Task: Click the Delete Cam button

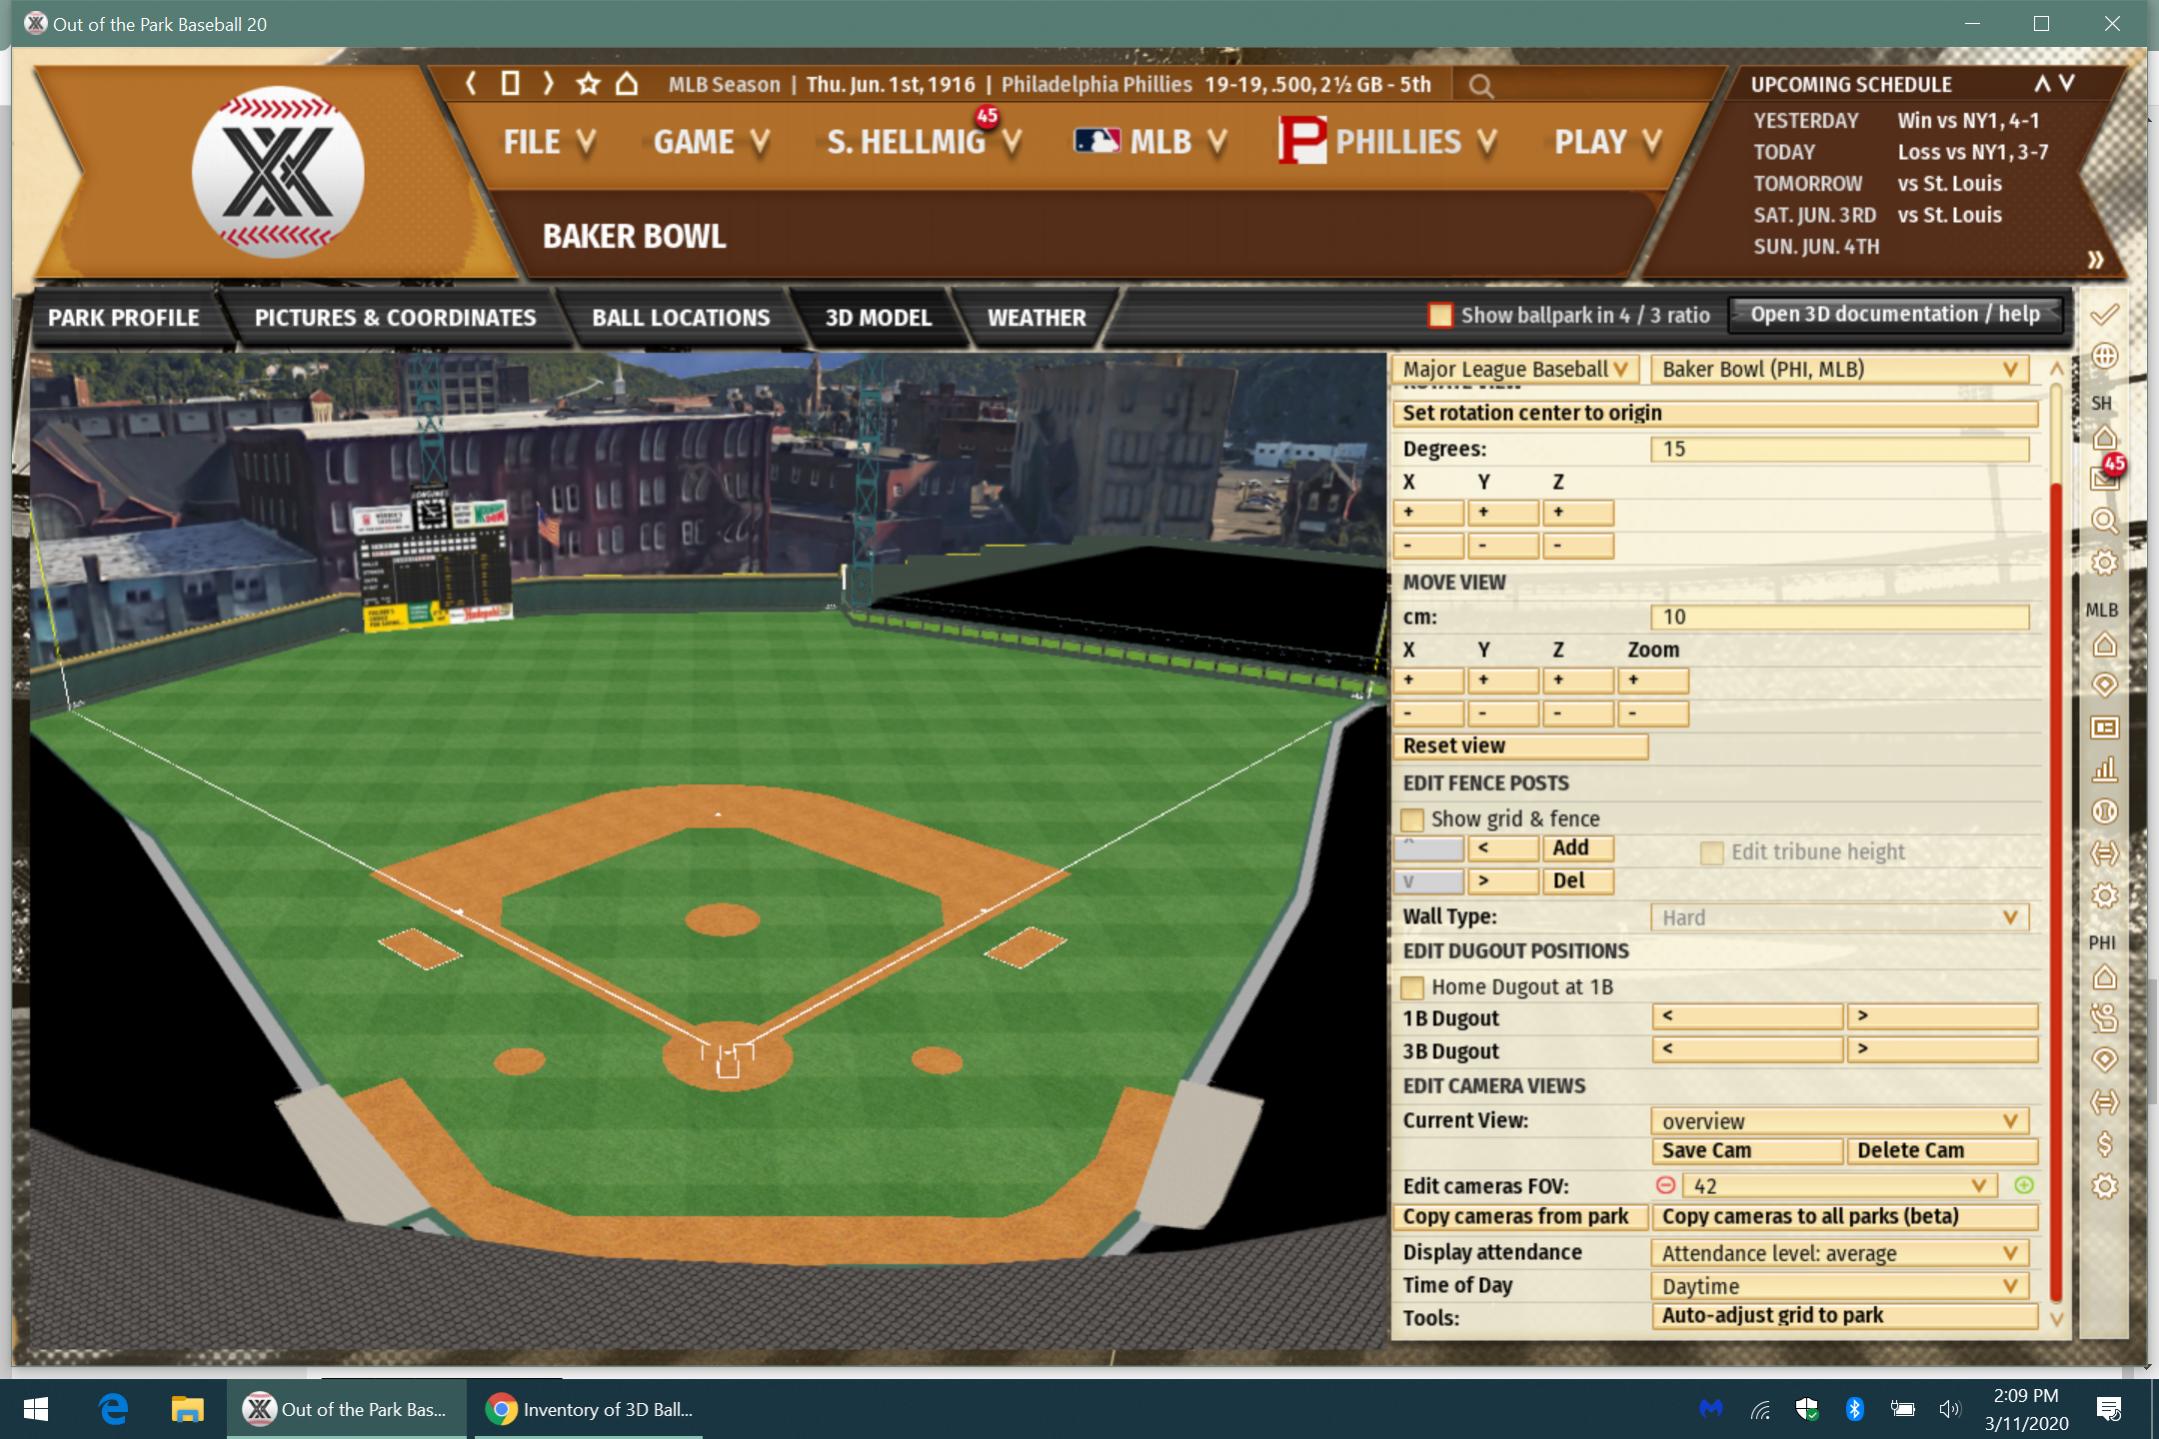Action: tap(1941, 1151)
